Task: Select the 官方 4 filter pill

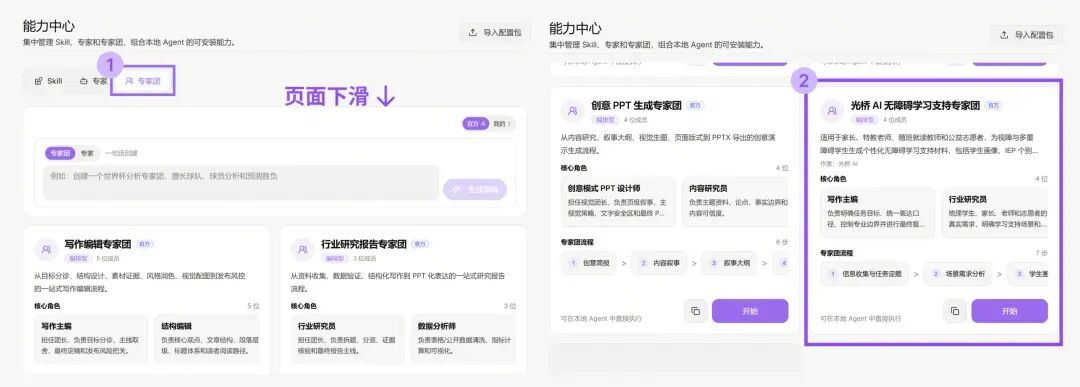Action: tap(476, 124)
